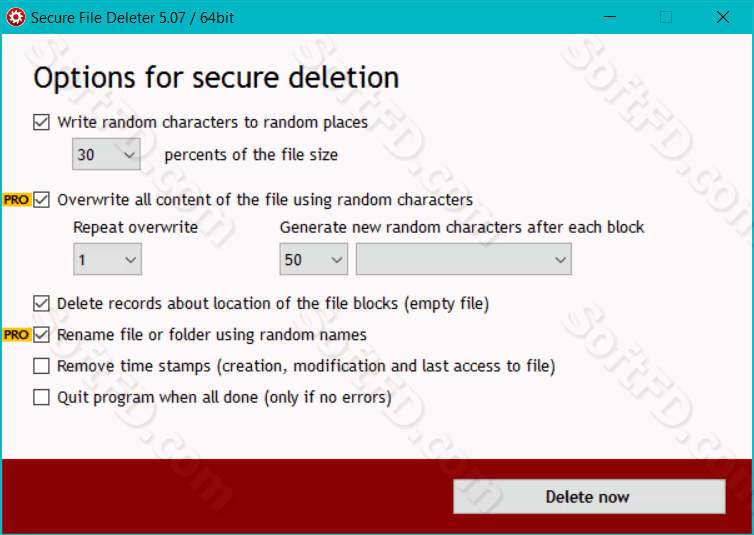The image size is (754, 535).
Task: Open the 30 percents of file size dropdown
Action: click(x=106, y=154)
